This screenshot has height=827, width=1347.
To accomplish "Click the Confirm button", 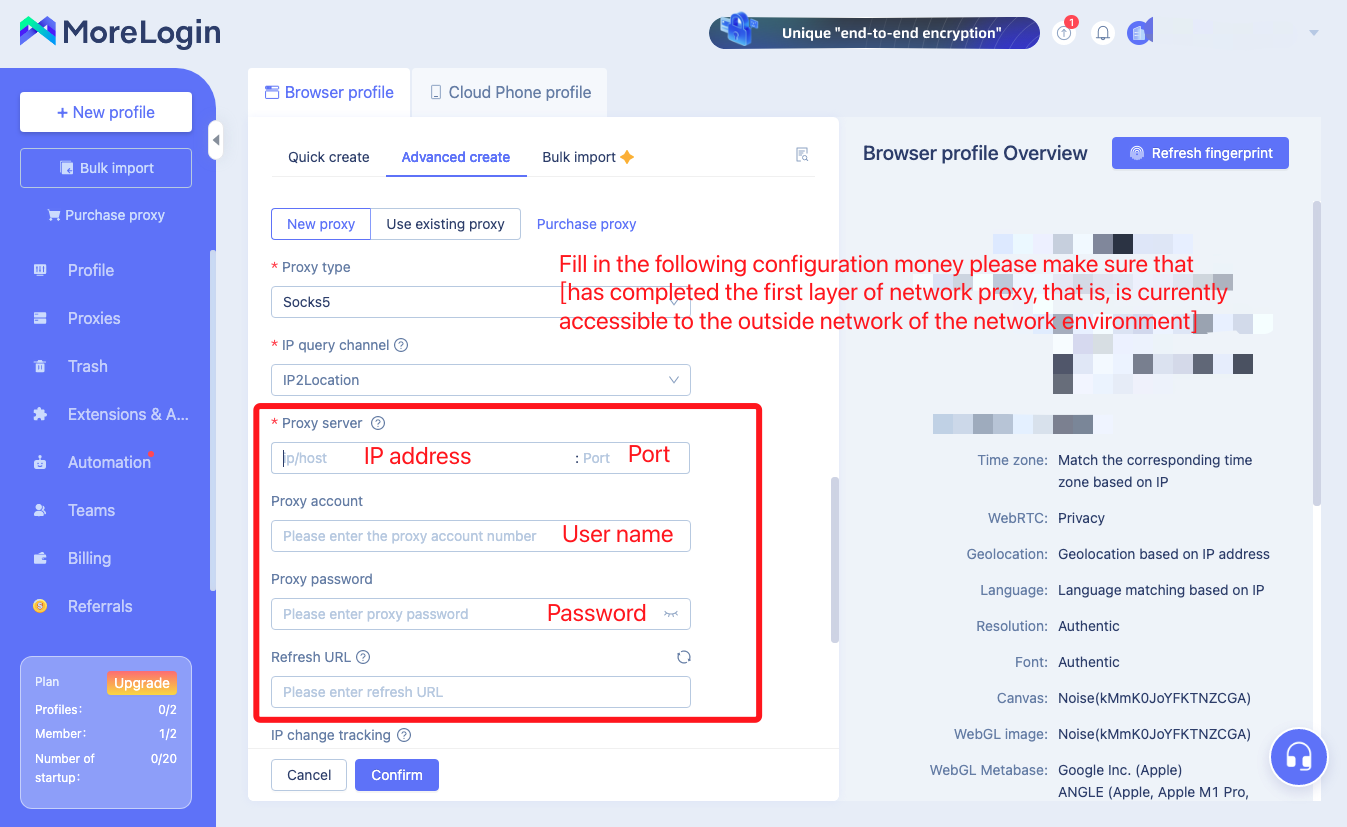I will (x=397, y=775).
